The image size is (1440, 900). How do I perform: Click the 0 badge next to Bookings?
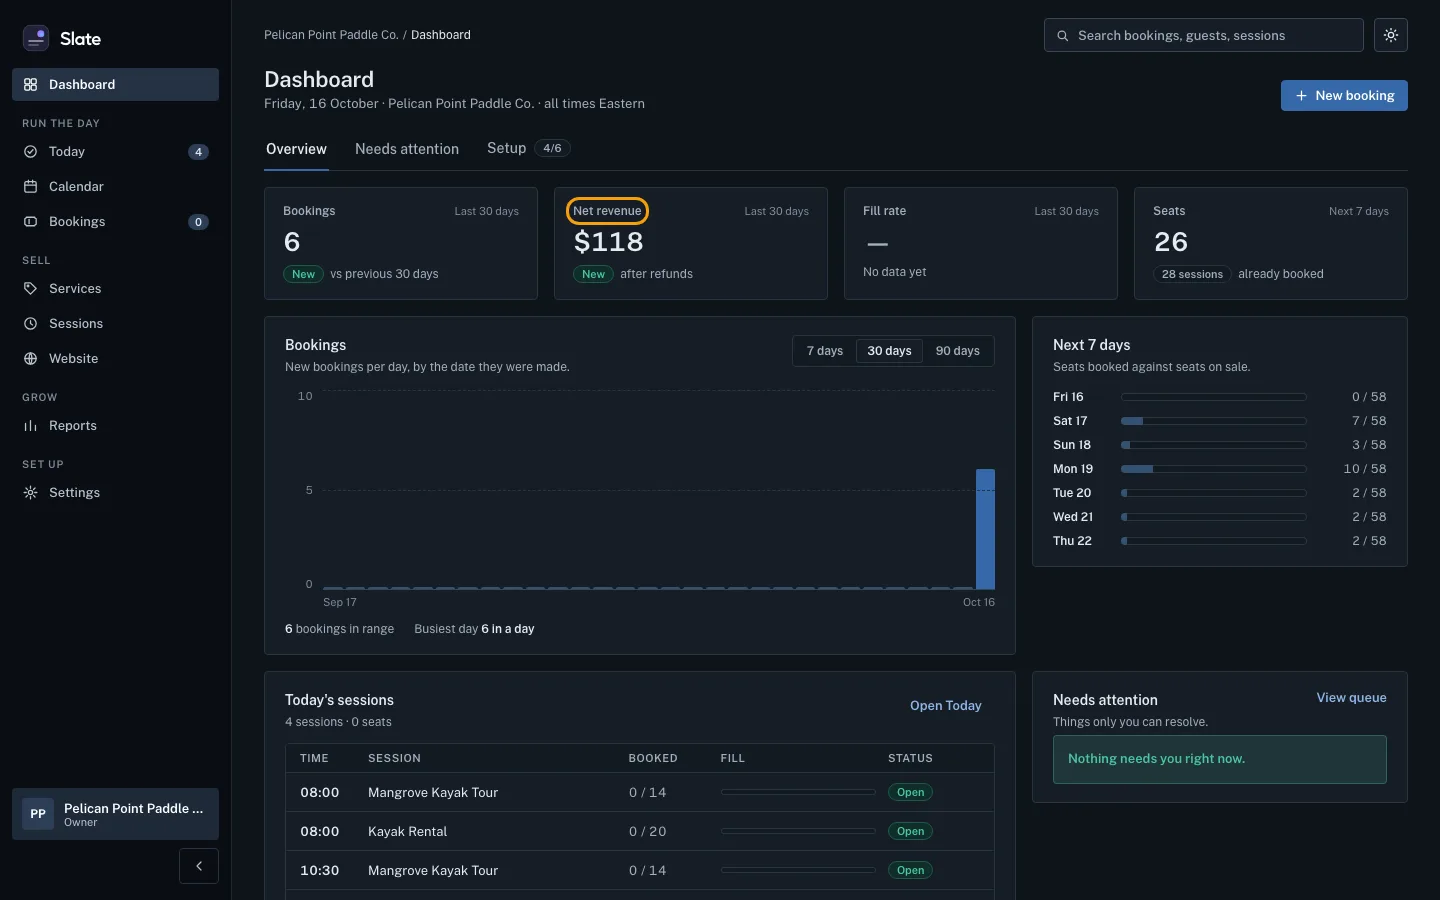(x=199, y=222)
